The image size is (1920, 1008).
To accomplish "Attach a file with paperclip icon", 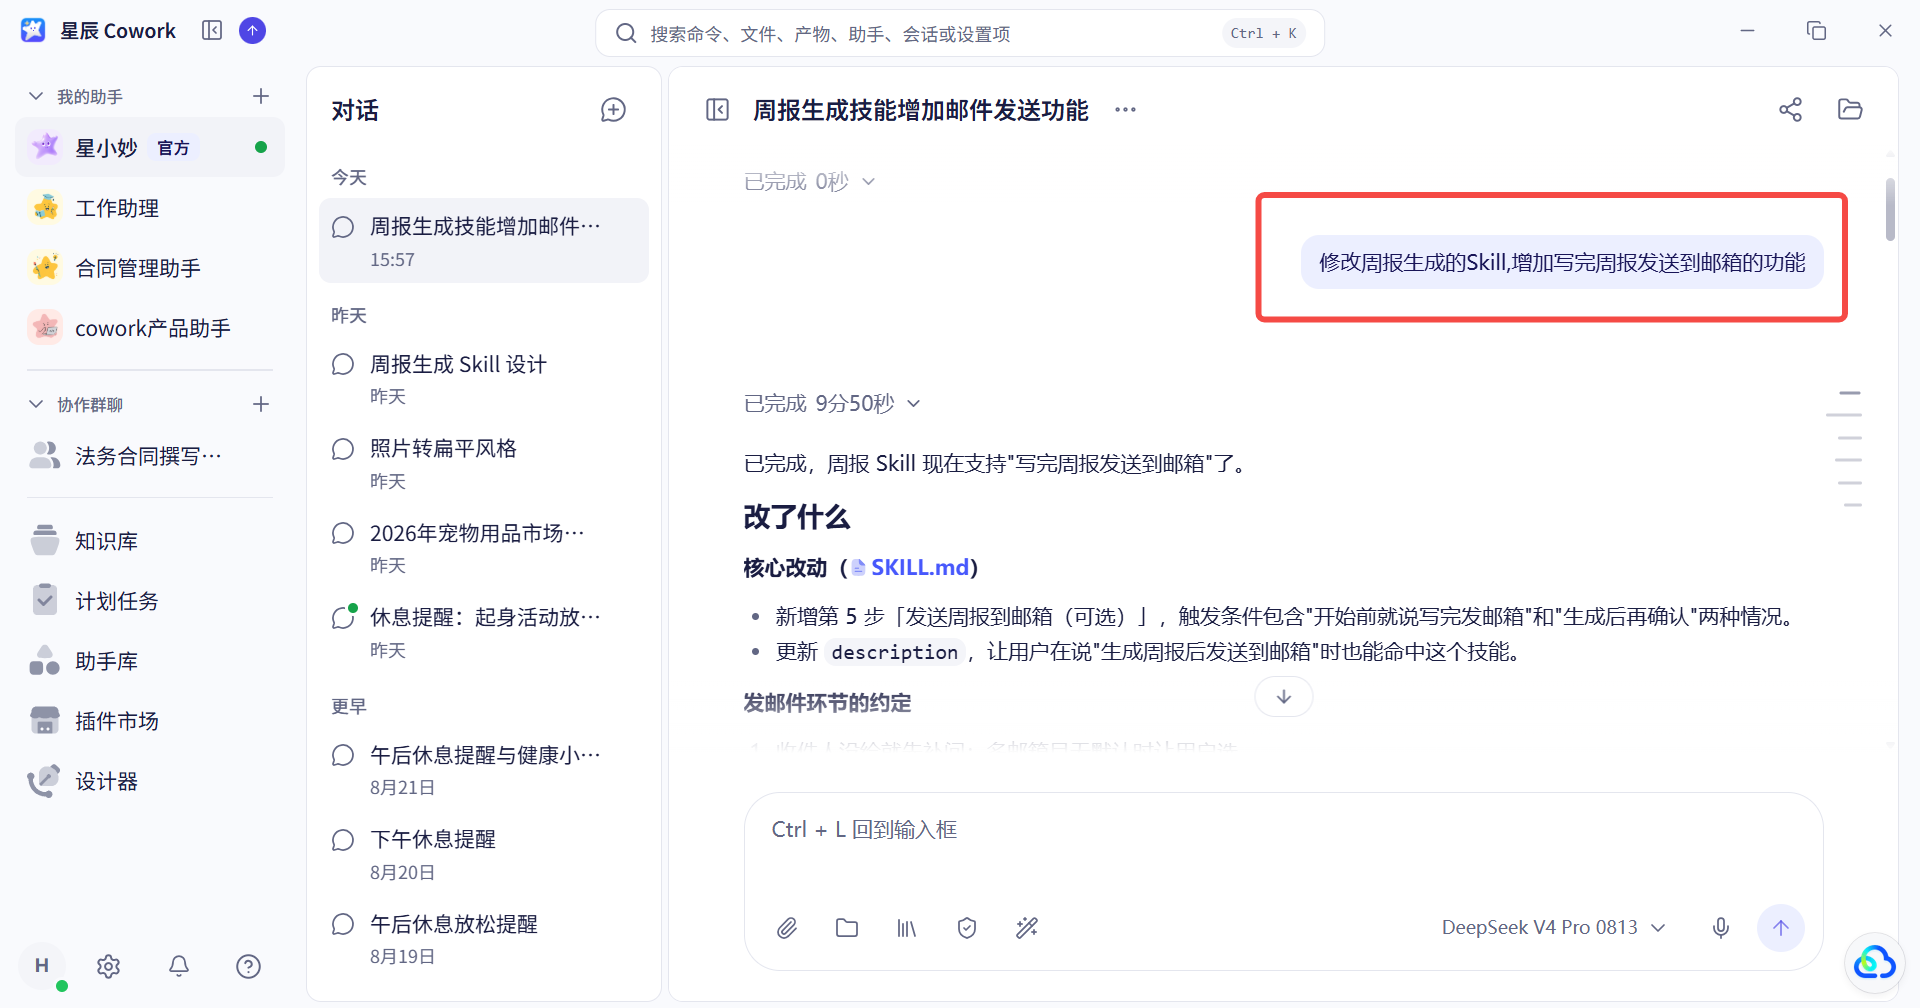I will click(x=787, y=928).
